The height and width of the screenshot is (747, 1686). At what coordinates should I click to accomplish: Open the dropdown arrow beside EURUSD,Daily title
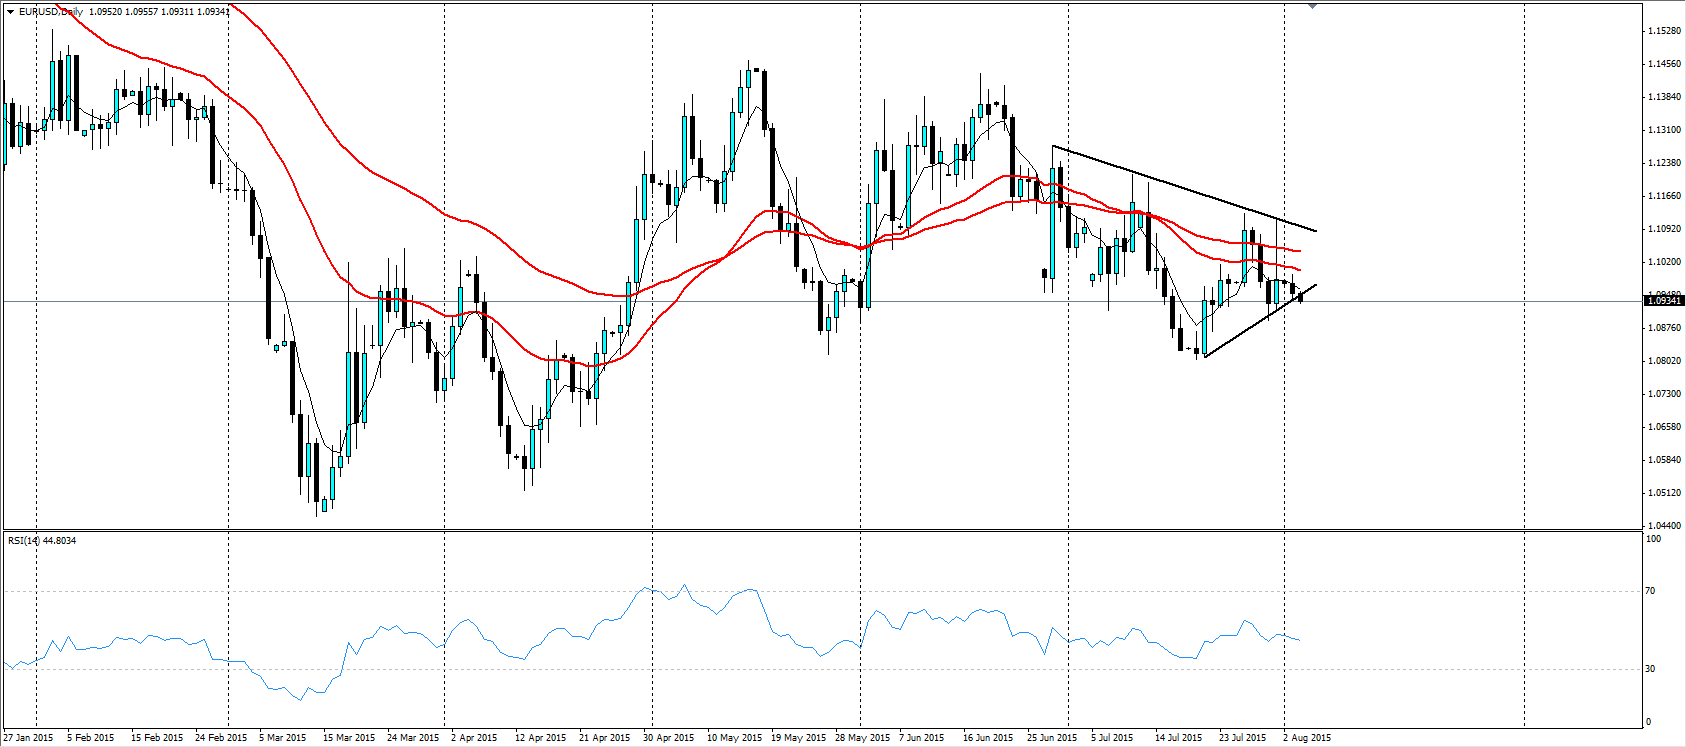(x=10, y=12)
